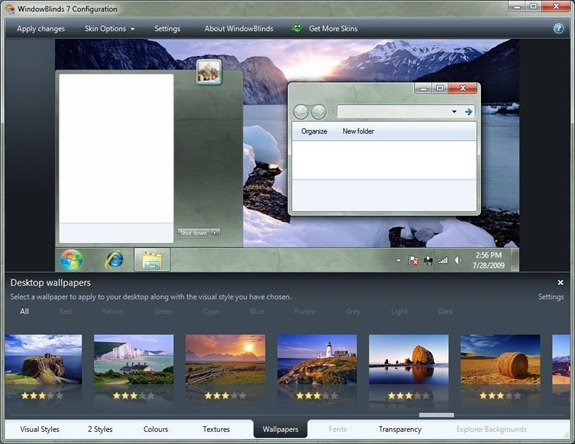
Task: Click Apply changes
Action: point(41,29)
